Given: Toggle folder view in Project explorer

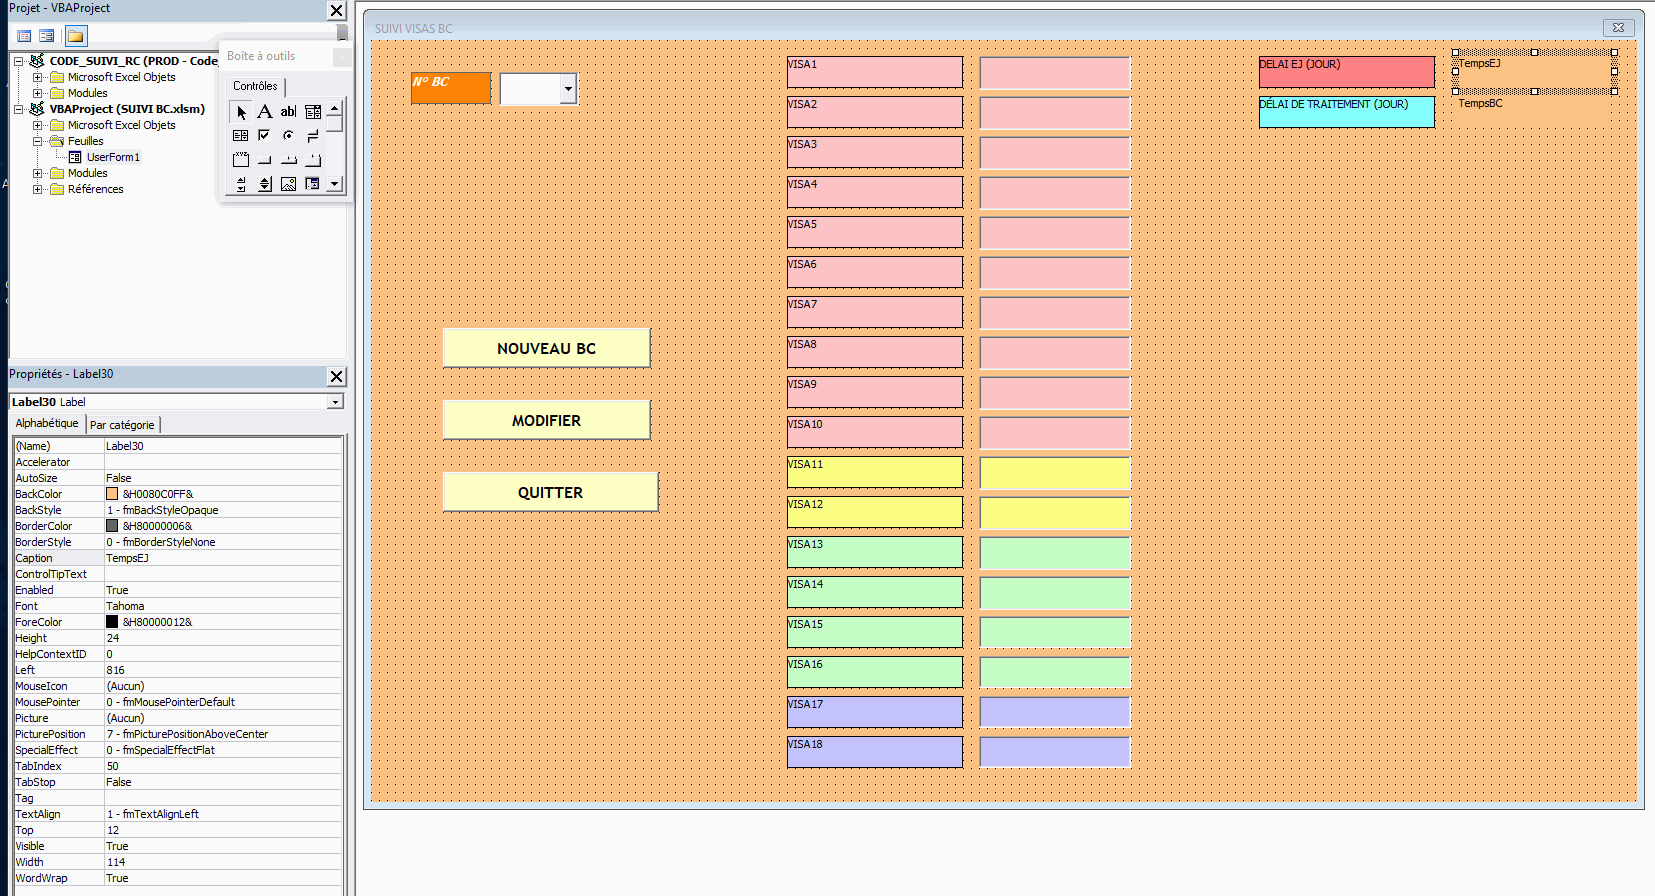Looking at the screenshot, I should pyautogui.click(x=76, y=36).
